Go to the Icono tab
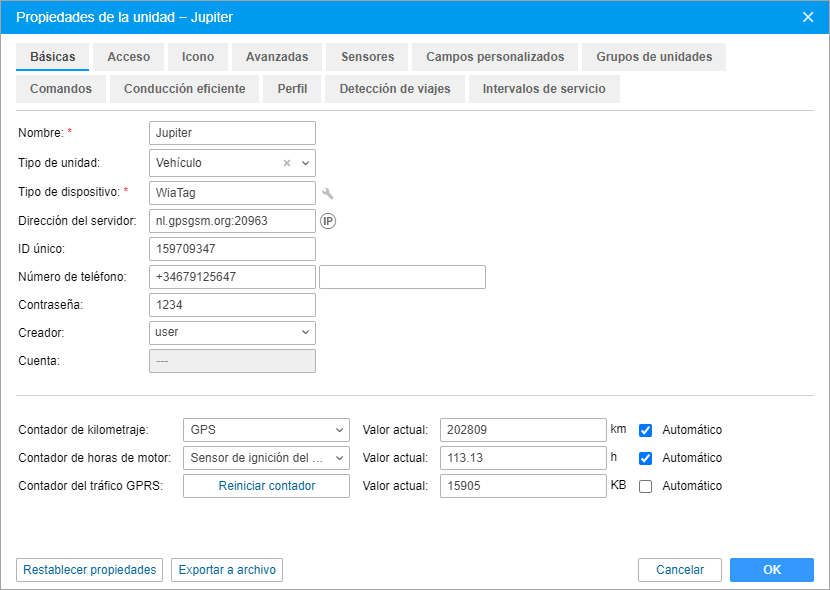The image size is (830, 590). point(198,57)
